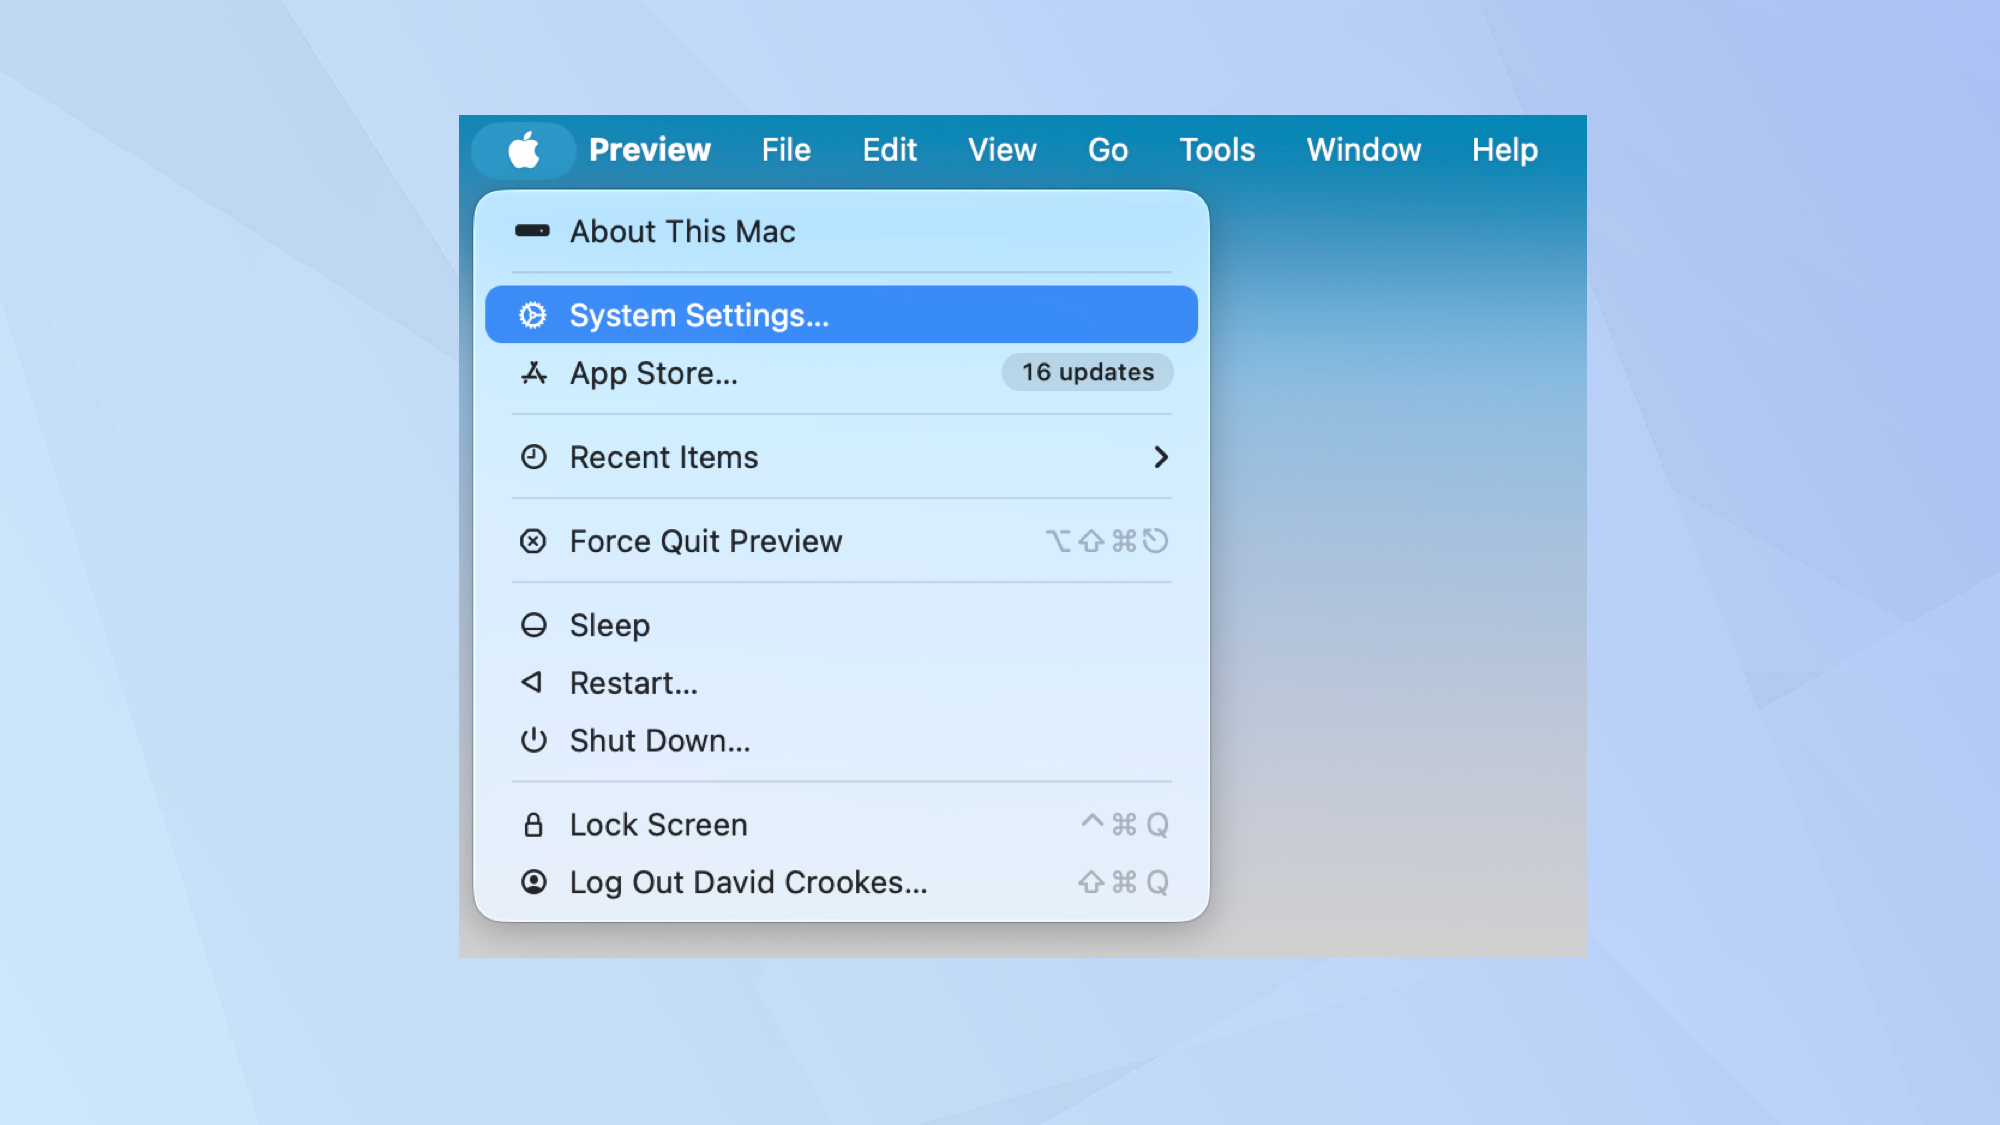Choose Shut Down from the menu
This screenshot has width=2000, height=1125.
click(x=660, y=740)
